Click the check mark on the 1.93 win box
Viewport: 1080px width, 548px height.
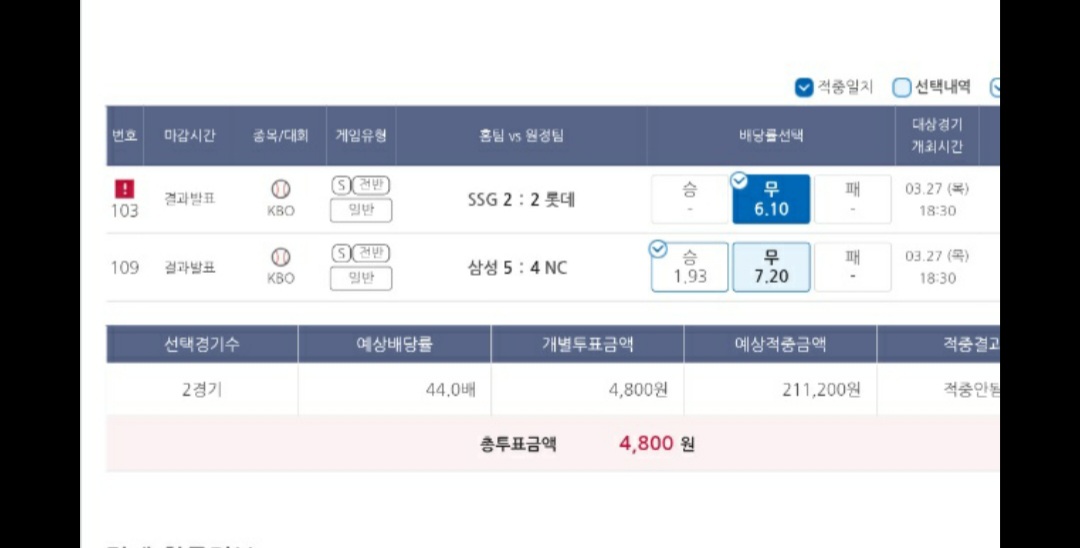point(658,249)
